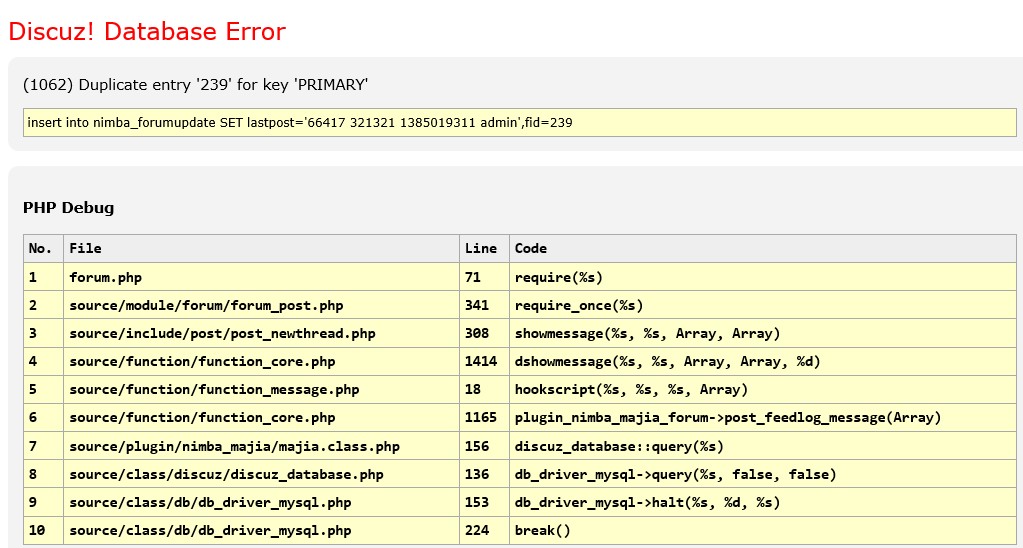Click the break() code cell

[x=542, y=530]
